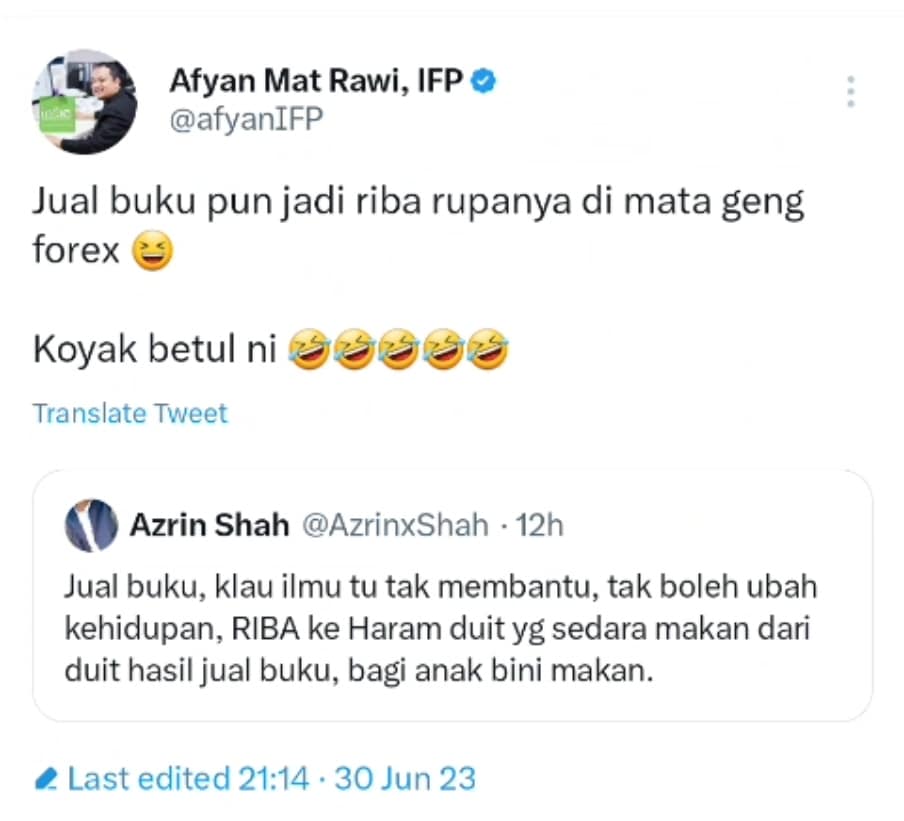Image resolution: width=904 pixels, height=821 pixels.
Task: Open the three-dot more options menu
Action: [x=850, y=91]
